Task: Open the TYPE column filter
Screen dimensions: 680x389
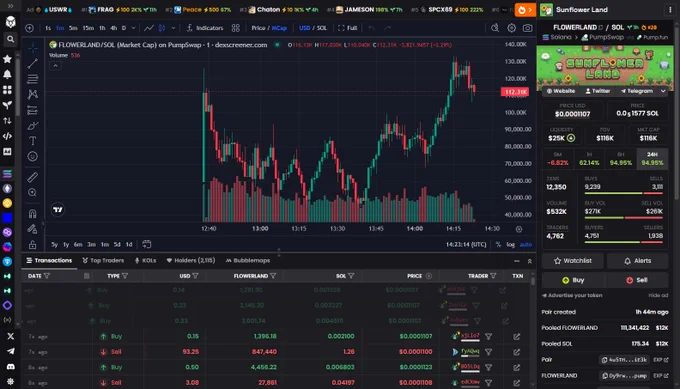Action: 125,276
